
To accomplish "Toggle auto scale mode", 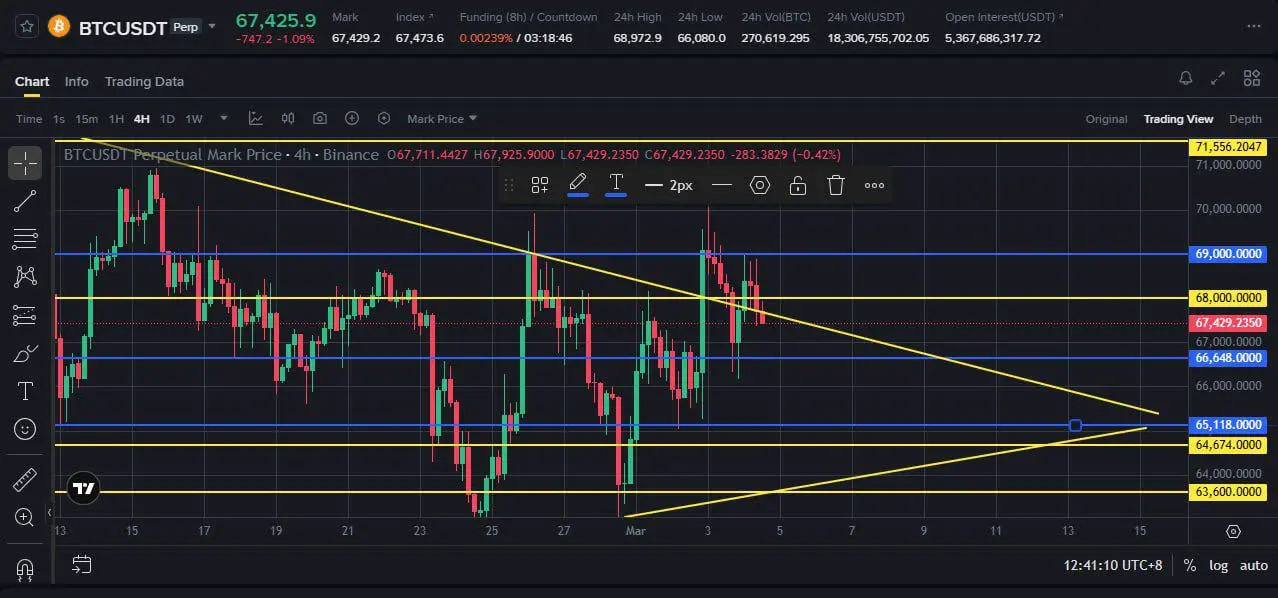I will (x=1254, y=565).
